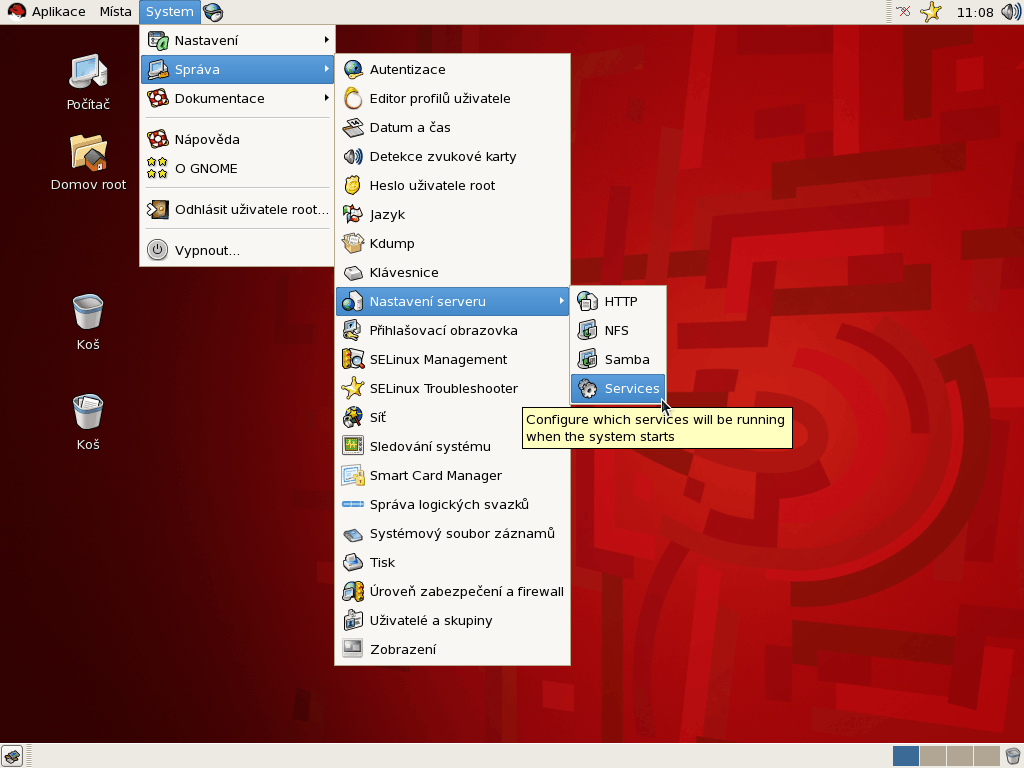
Task: Open Jazyk language settings
Action: point(453,214)
